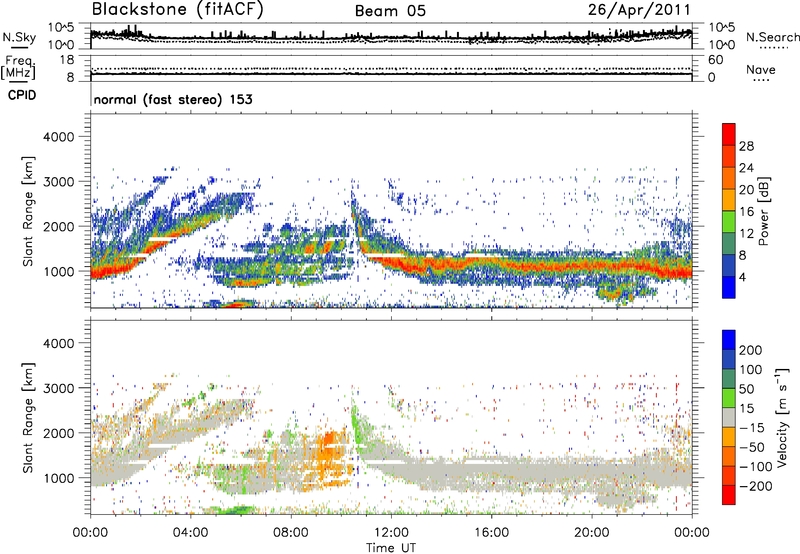Click the "N.Search" legend label

coord(773,37)
